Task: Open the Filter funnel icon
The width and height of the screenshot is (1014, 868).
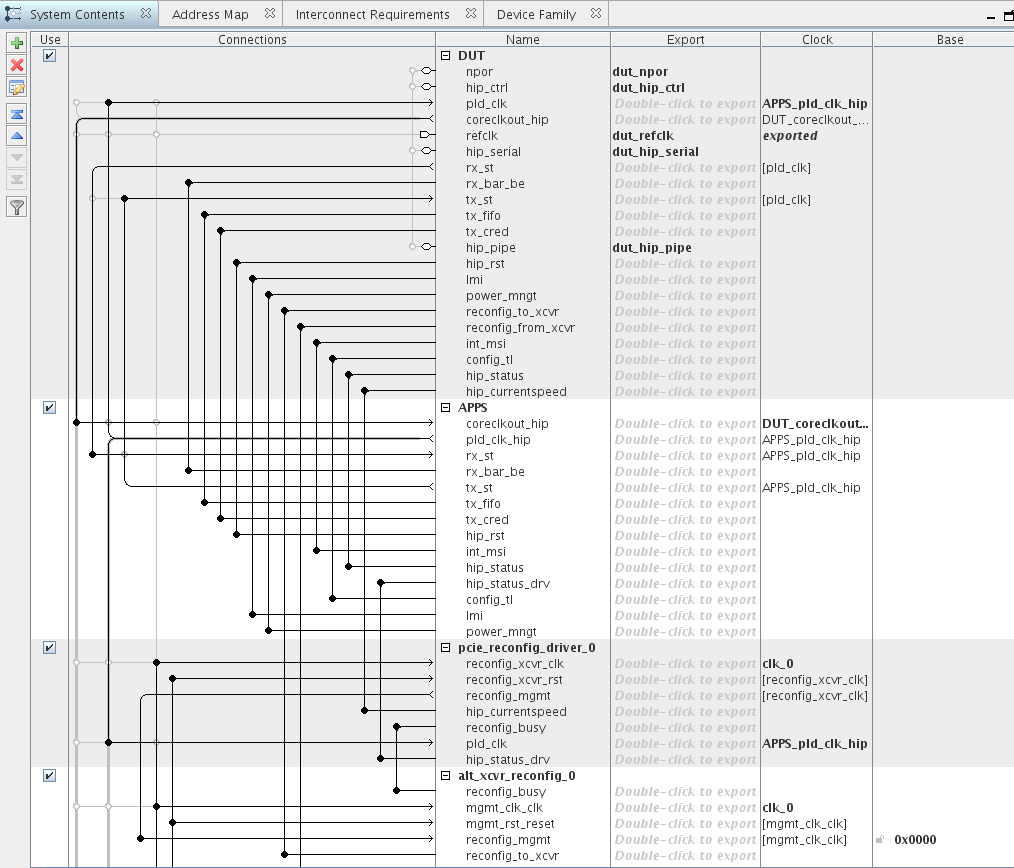Action: [17, 207]
